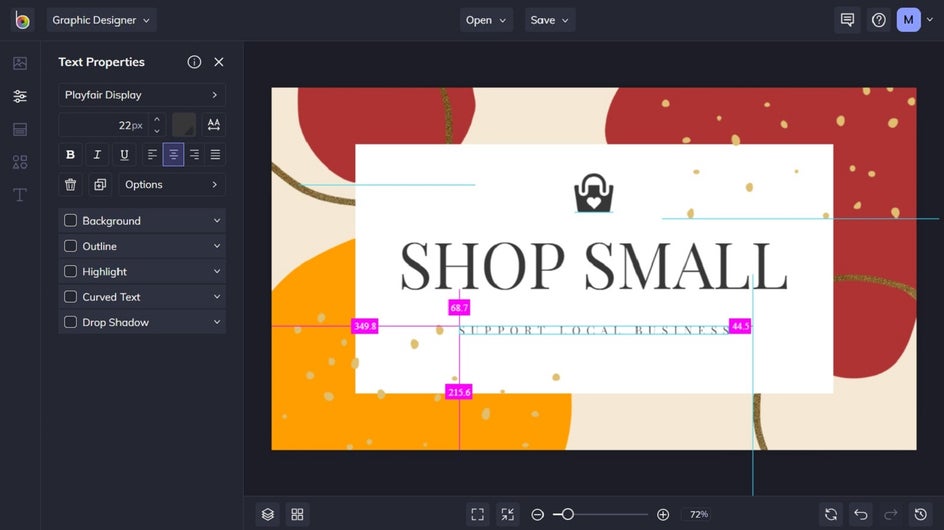The height and width of the screenshot is (530, 944).
Task: Apply italic style to text
Action: (x=97, y=155)
